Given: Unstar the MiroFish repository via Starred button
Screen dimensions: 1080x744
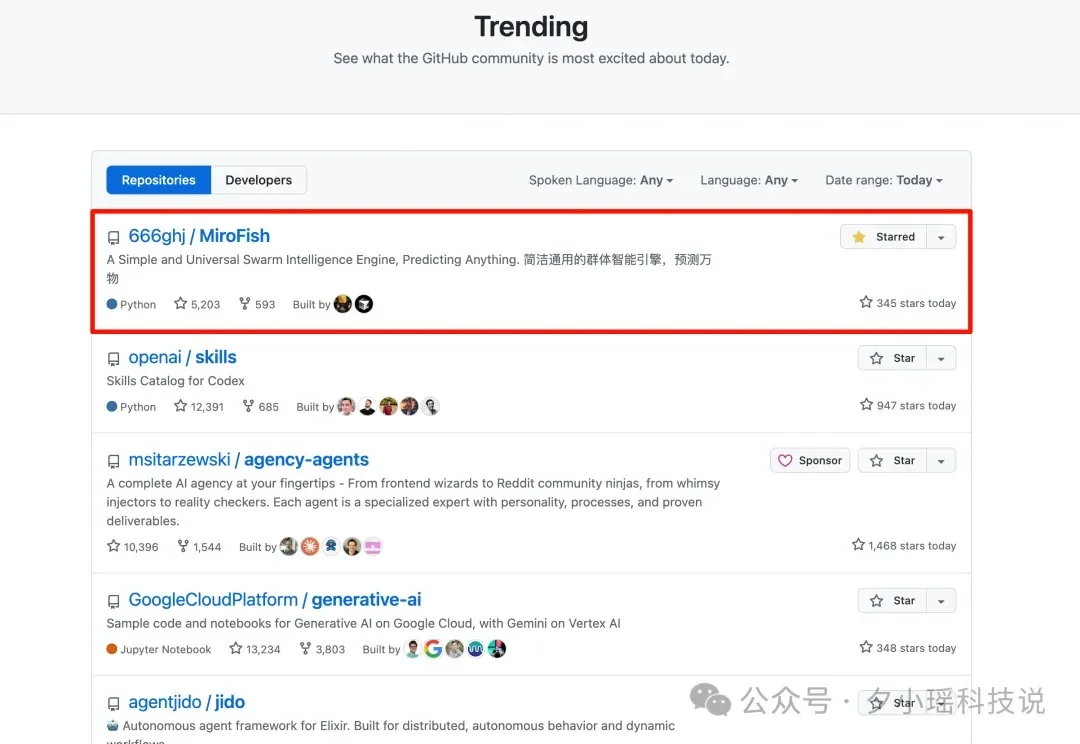Looking at the screenshot, I should coord(888,236).
